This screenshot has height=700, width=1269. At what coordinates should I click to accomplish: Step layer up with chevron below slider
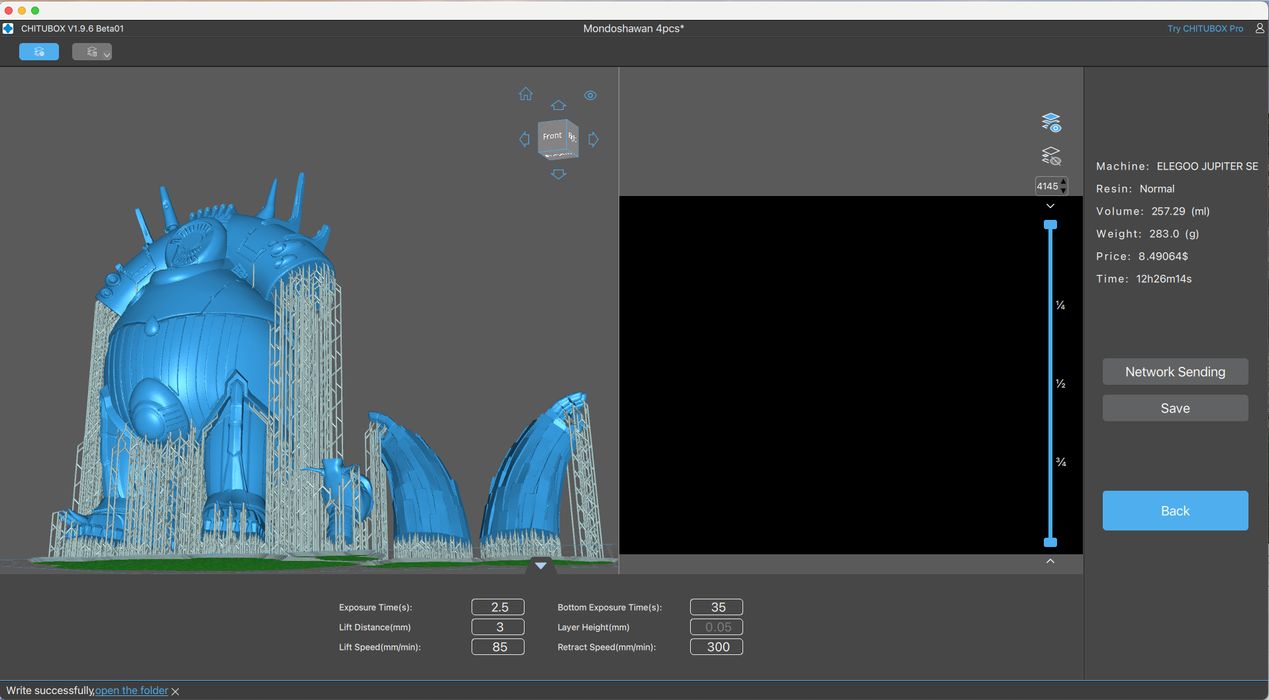1050,561
